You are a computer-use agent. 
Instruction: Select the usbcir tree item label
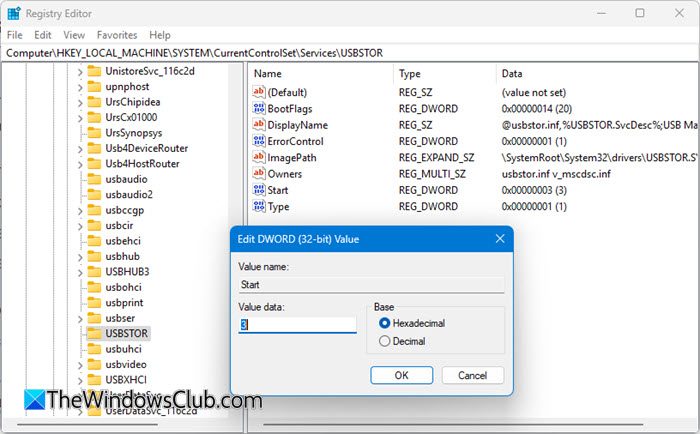pyautogui.click(x=119, y=225)
